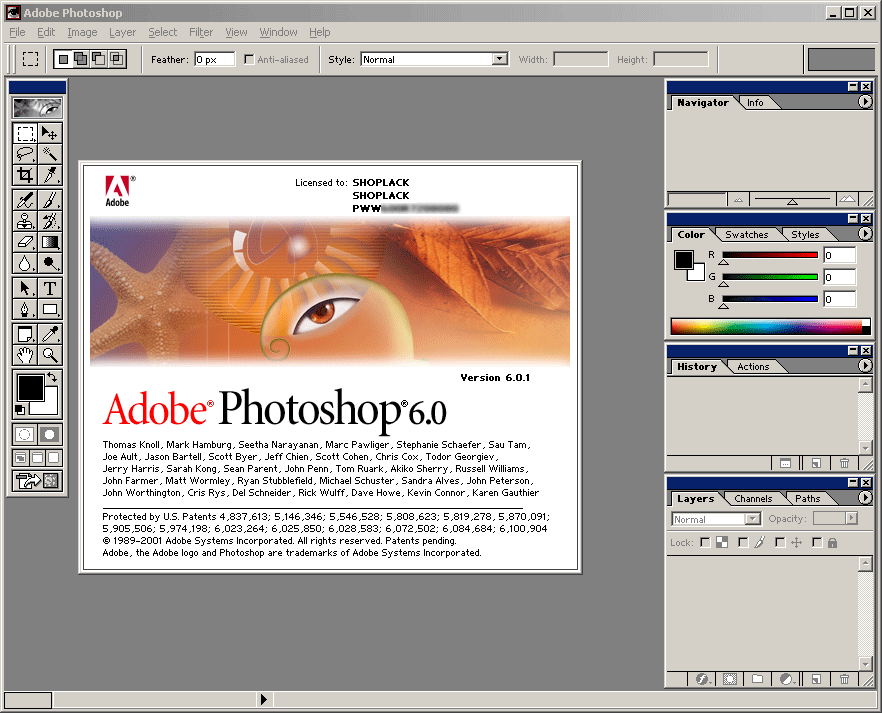Select the Zoom tool
The width and height of the screenshot is (882, 713).
tap(50, 355)
